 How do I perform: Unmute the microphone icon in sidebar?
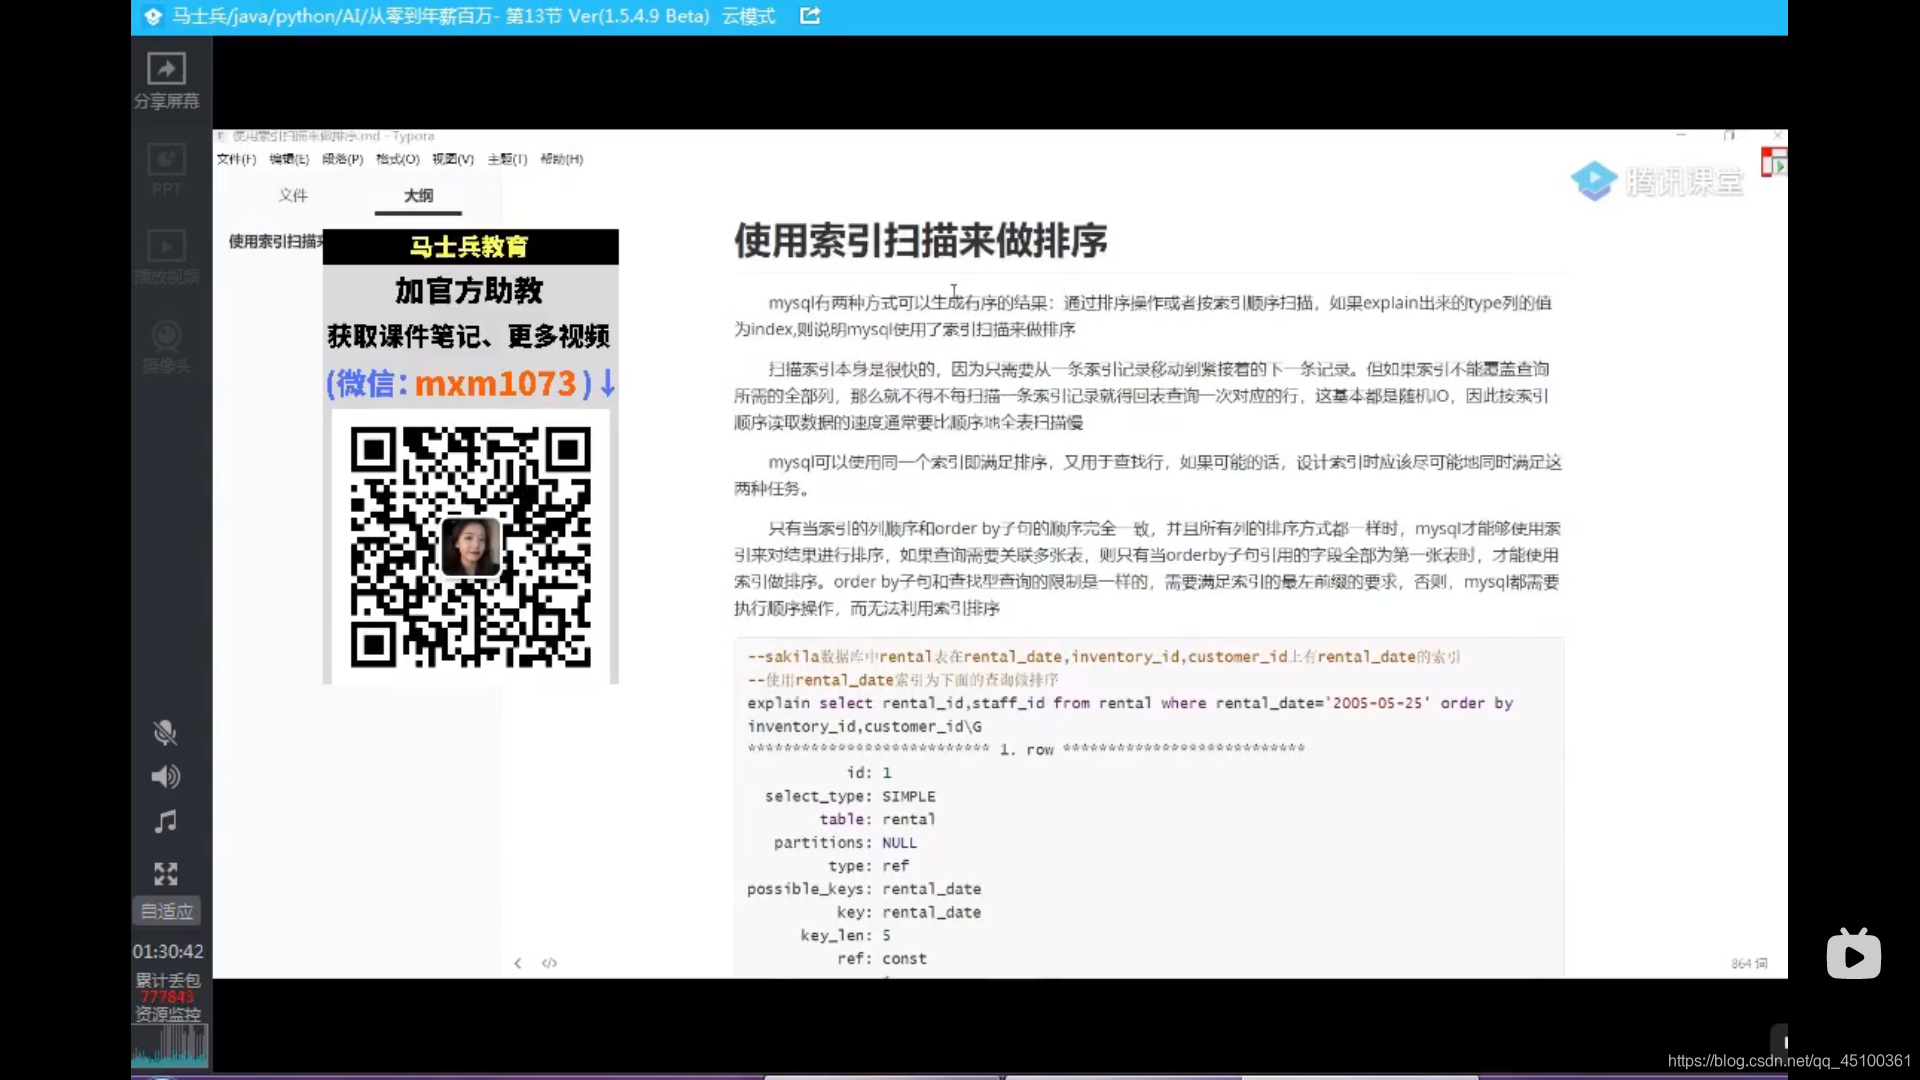(x=165, y=733)
